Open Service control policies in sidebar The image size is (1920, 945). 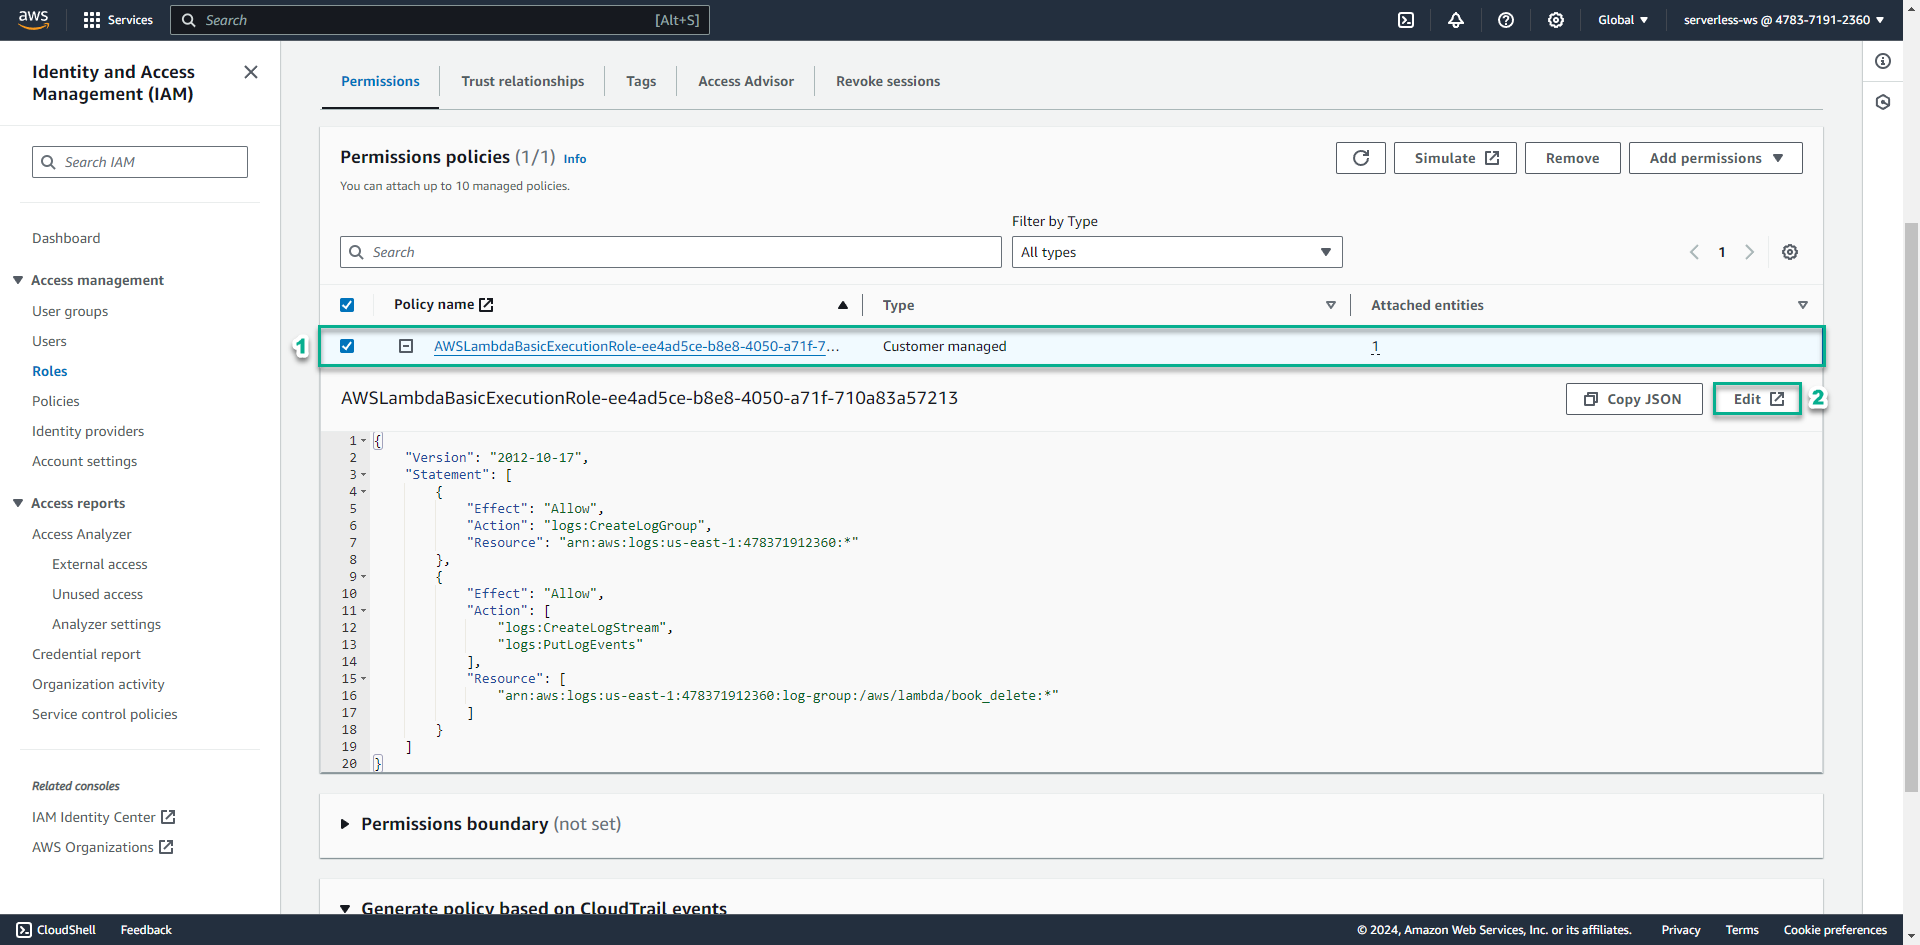[x=105, y=714]
